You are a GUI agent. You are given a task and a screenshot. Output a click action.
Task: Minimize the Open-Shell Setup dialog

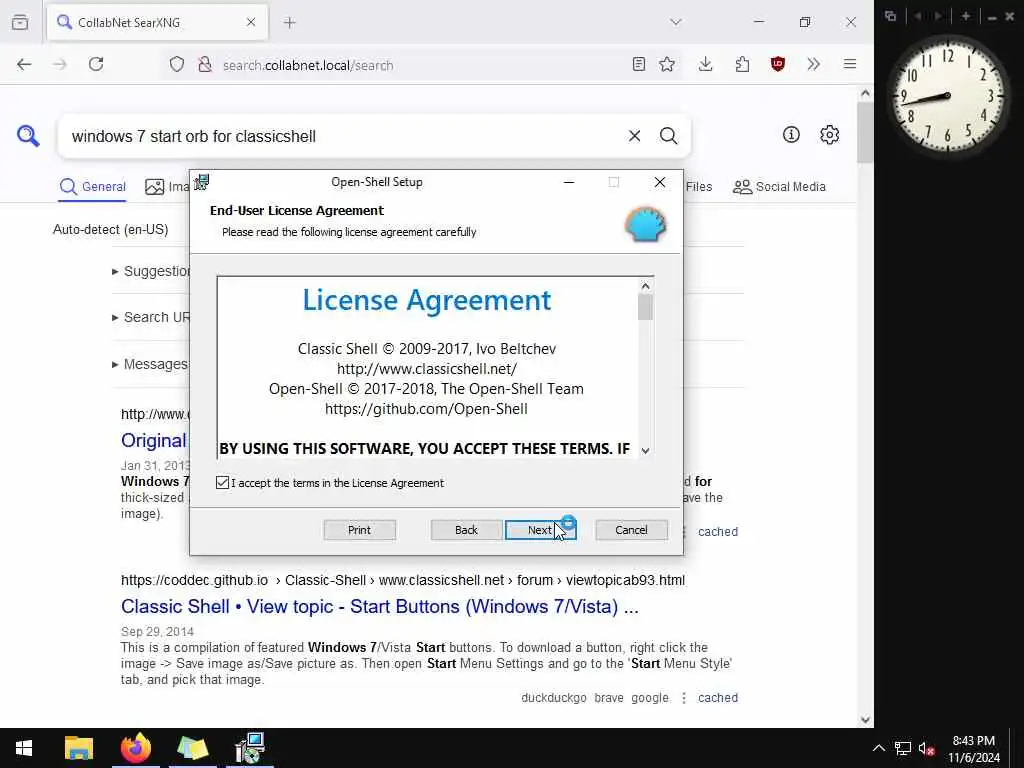tap(569, 182)
